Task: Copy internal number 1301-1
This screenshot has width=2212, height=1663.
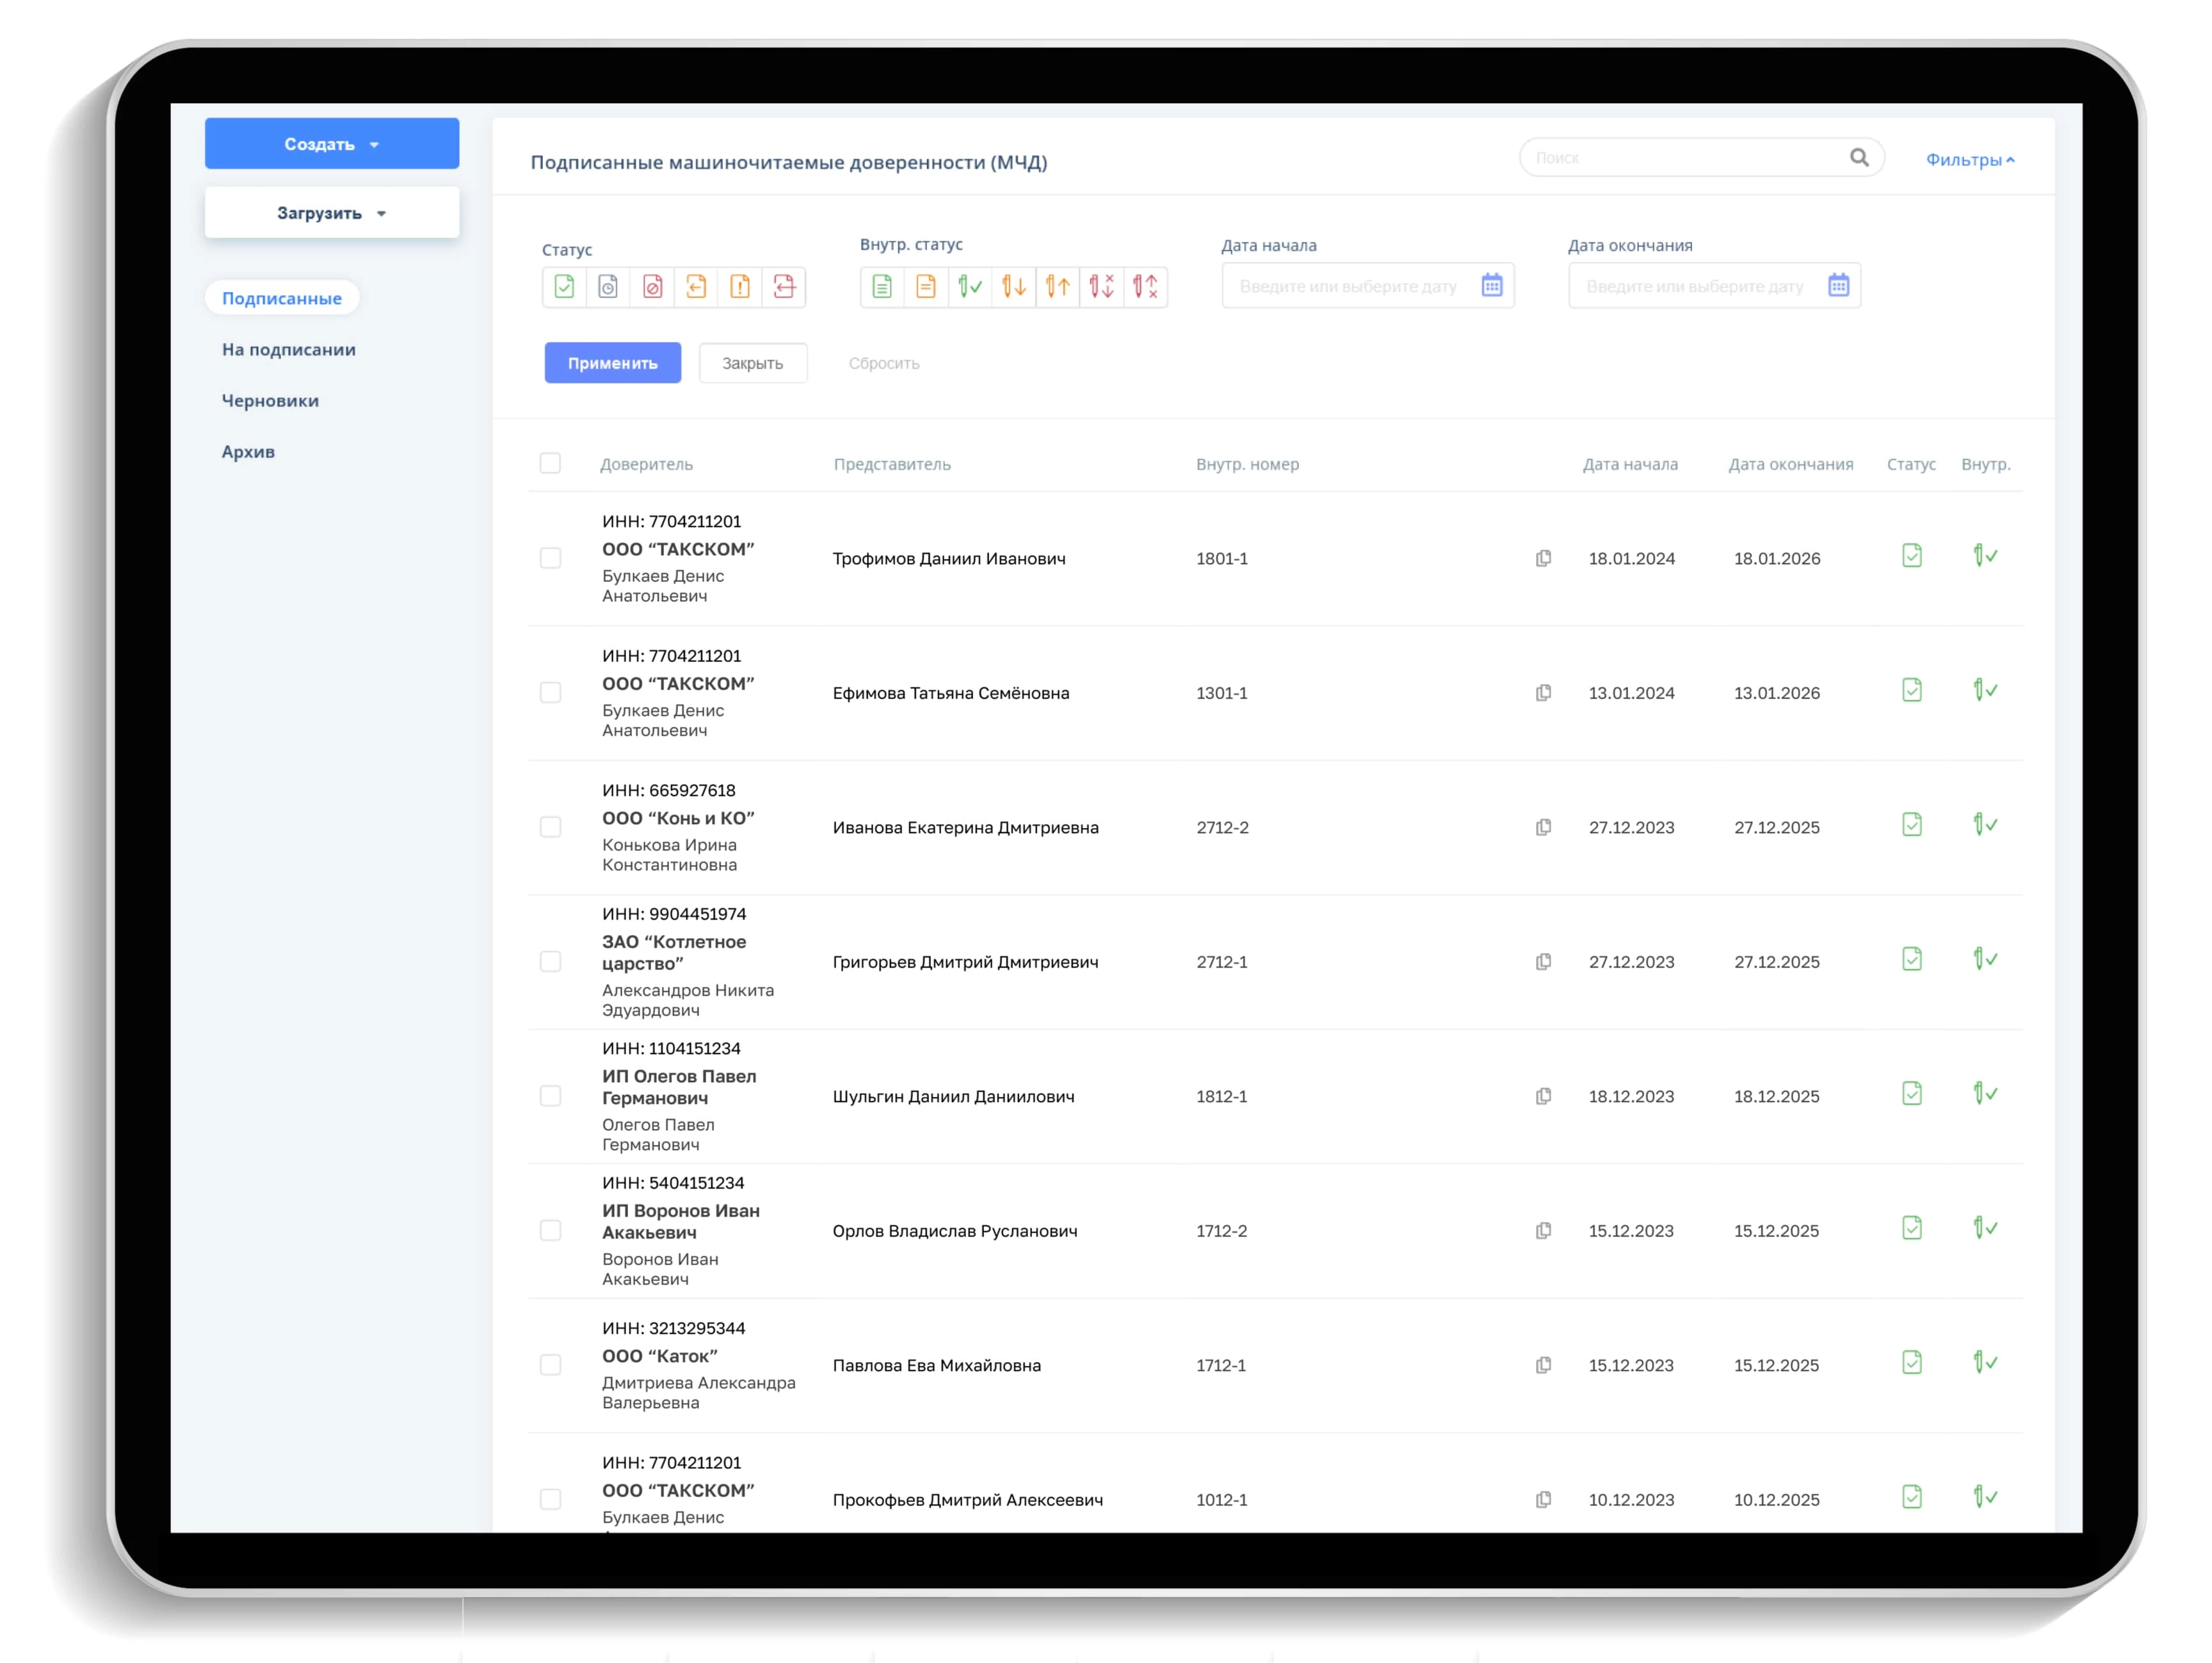Action: (x=1543, y=692)
